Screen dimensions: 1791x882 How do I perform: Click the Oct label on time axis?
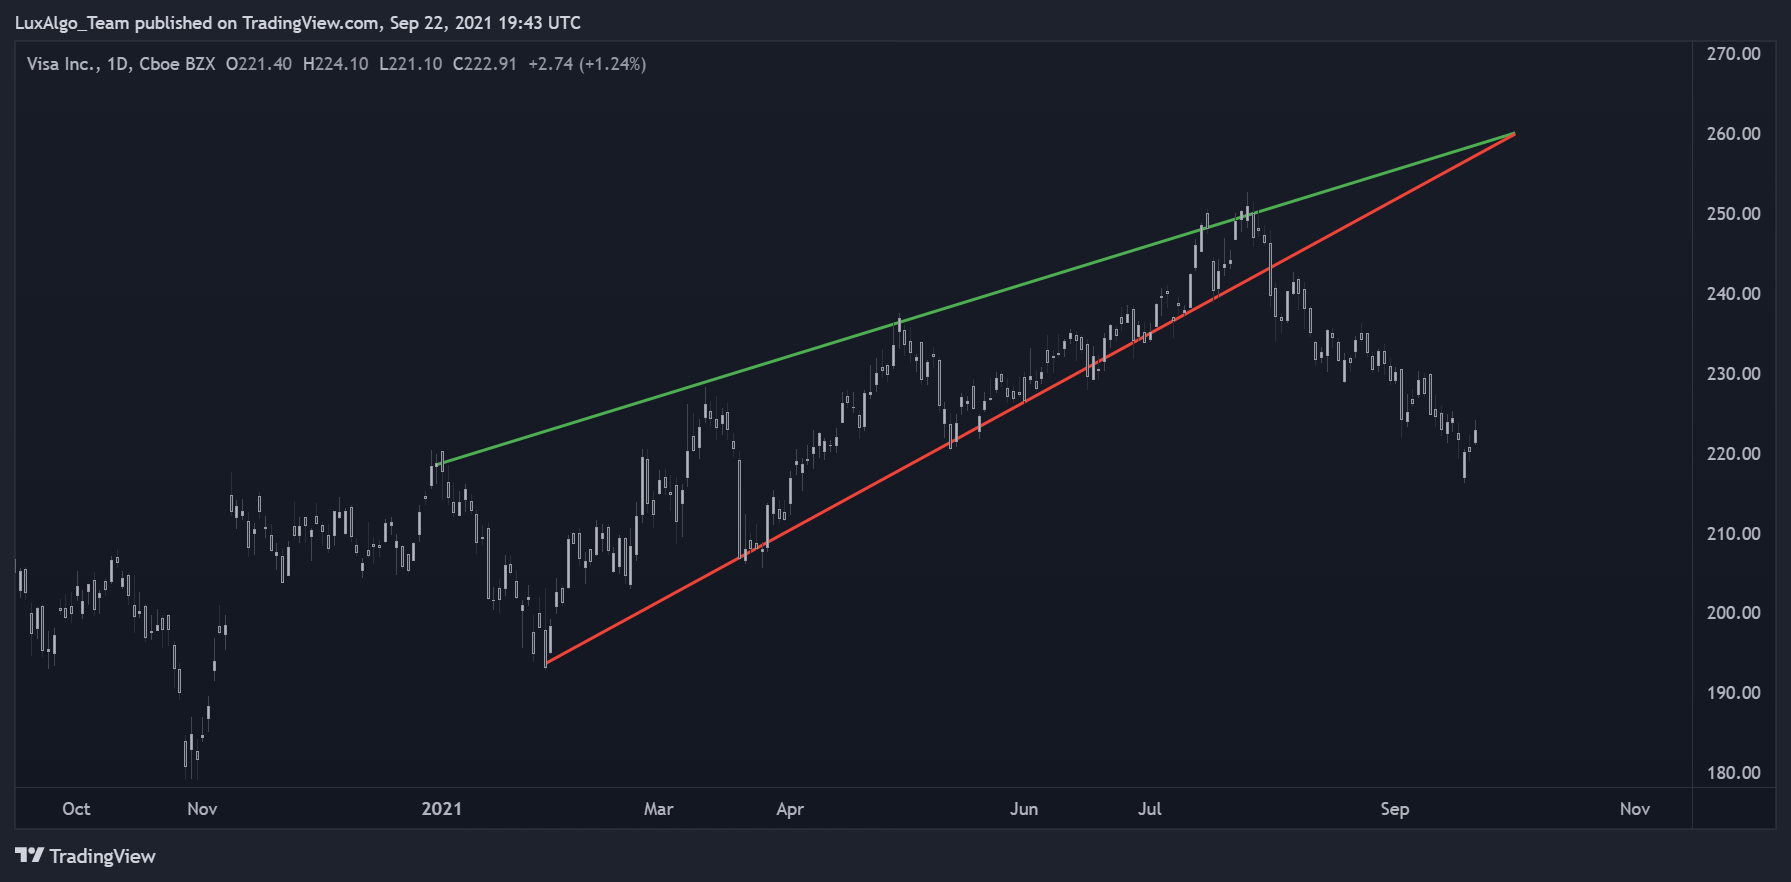(x=76, y=809)
